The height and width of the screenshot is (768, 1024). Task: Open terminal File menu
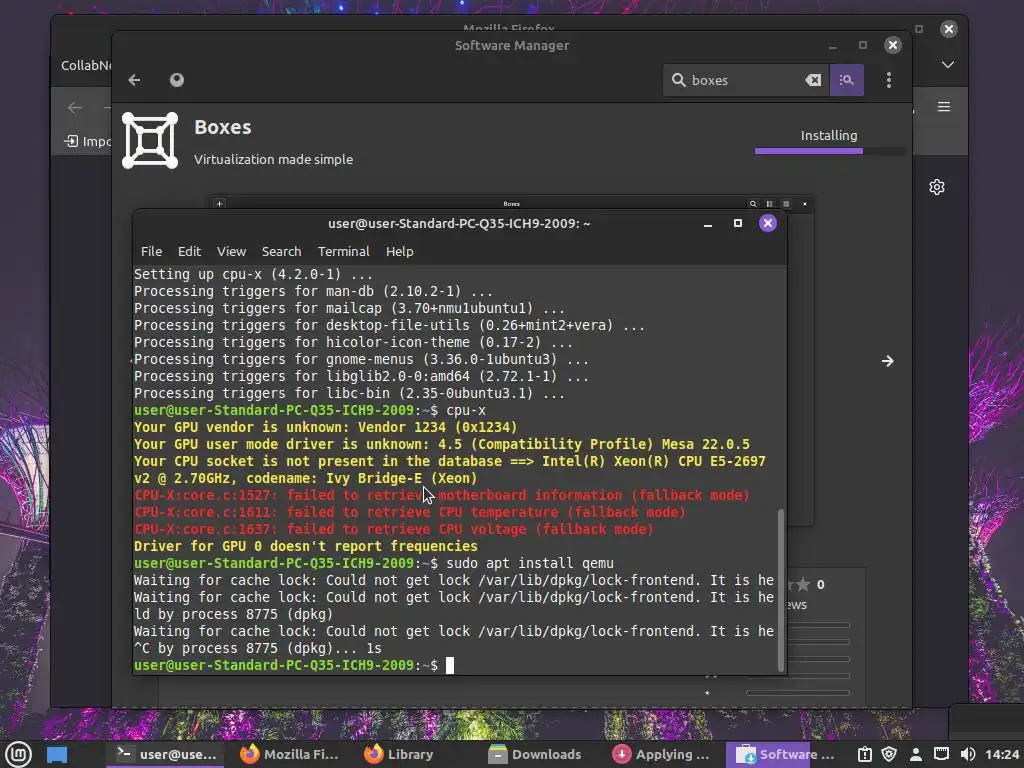click(x=152, y=251)
